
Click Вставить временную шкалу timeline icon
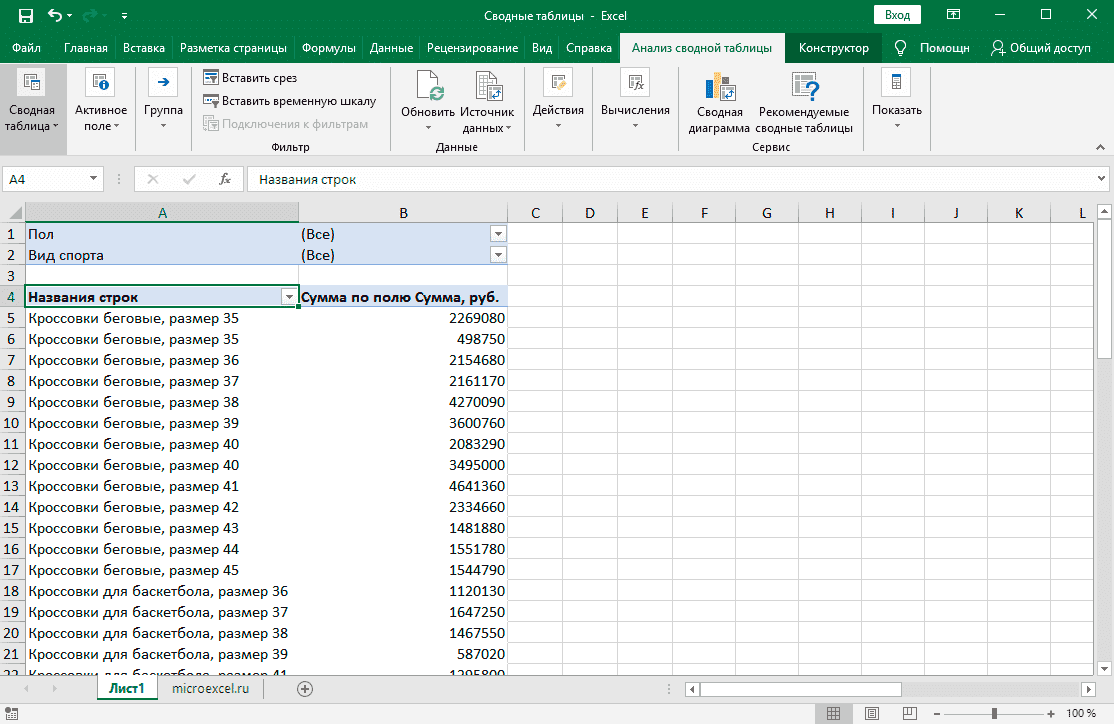[211, 100]
